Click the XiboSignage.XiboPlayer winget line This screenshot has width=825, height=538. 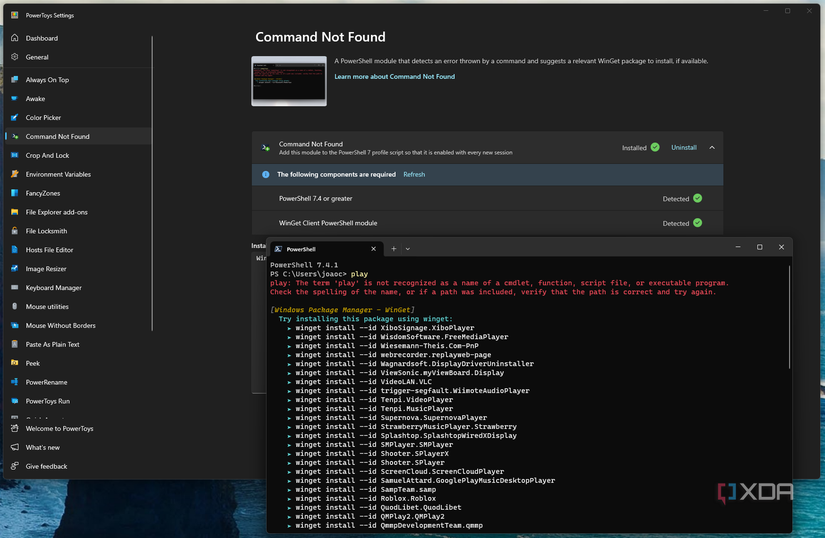(381, 328)
